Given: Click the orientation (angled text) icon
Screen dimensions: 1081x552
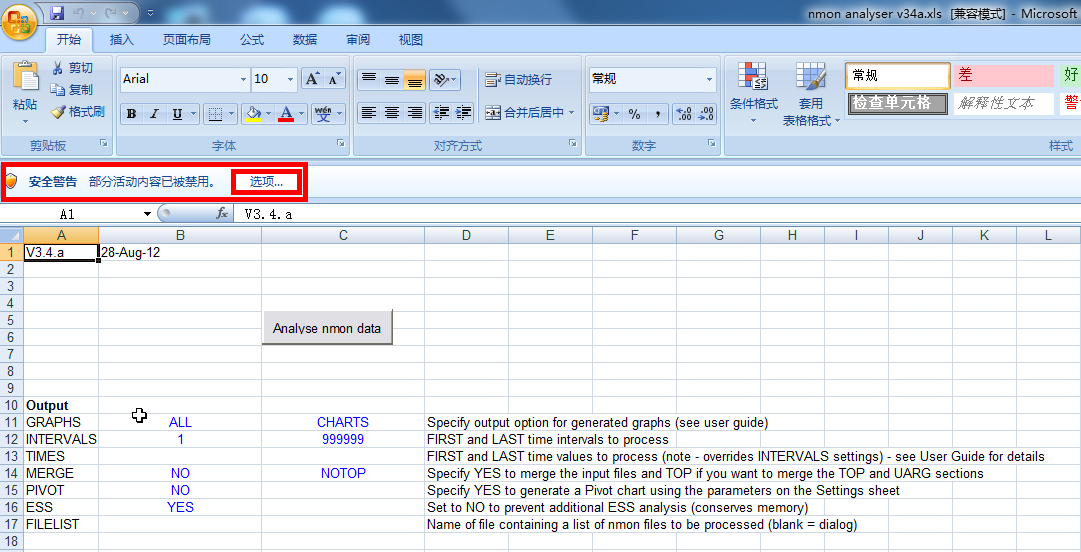Looking at the screenshot, I should 441,80.
